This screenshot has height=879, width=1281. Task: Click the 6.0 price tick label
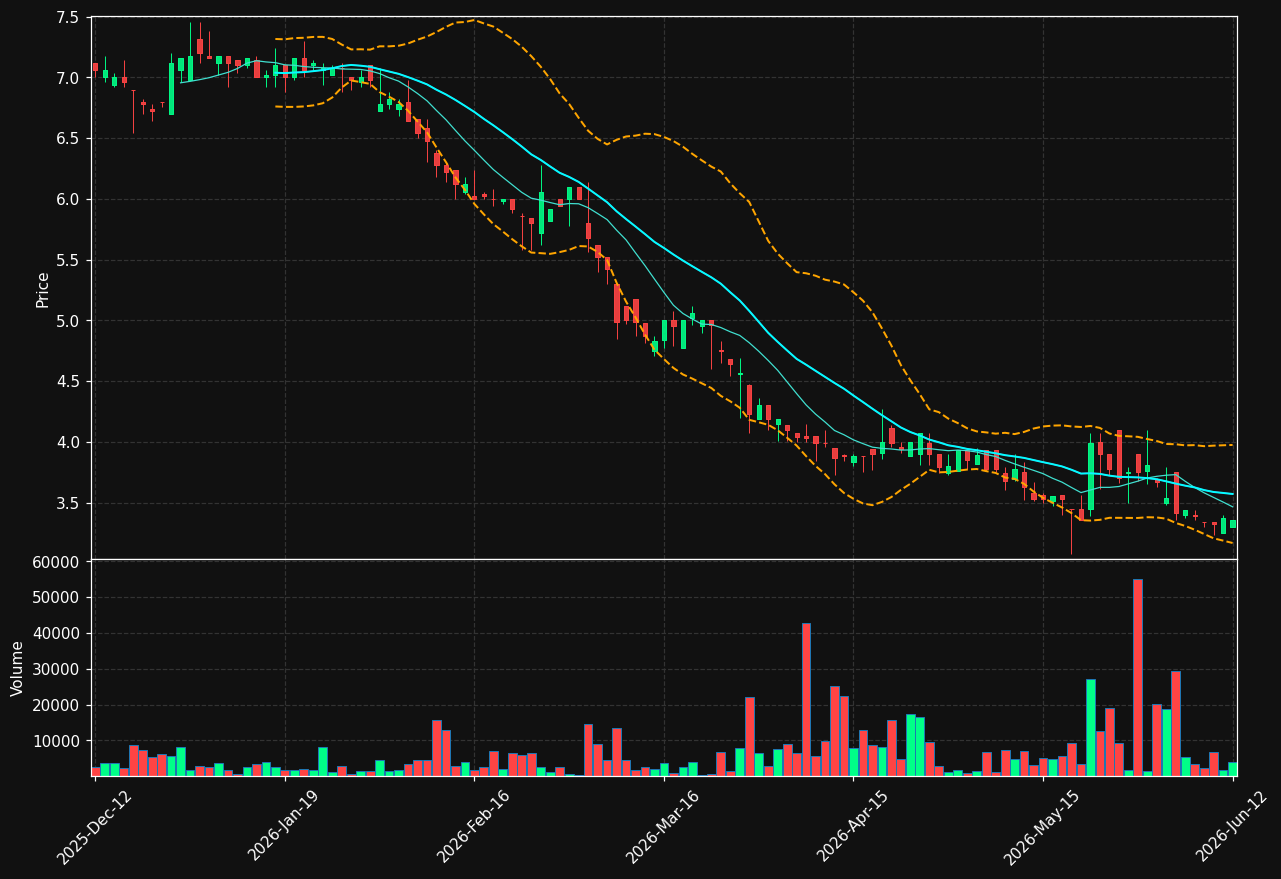68,200
